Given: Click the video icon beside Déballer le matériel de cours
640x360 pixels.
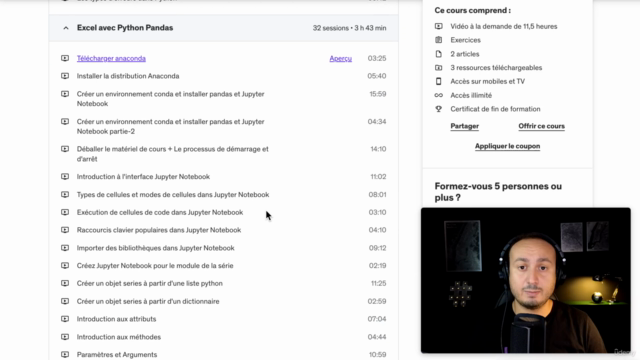Looking at the screenshot, I should pyautogui.click(x=65, y=149).
